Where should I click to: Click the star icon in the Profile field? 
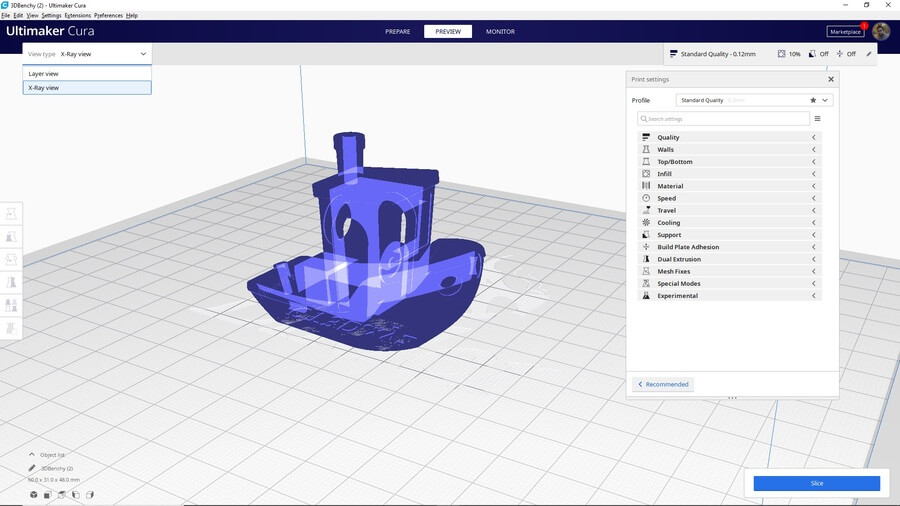(813, 100)
